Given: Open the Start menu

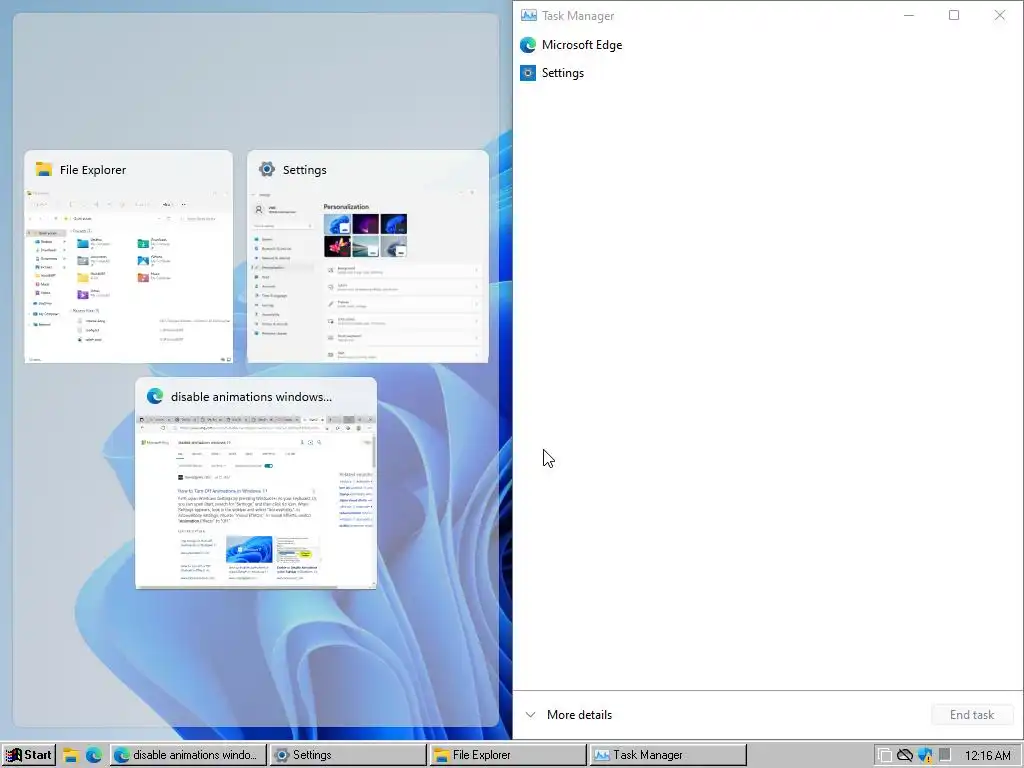Looking at the screenshot, I should coord(29,755).
